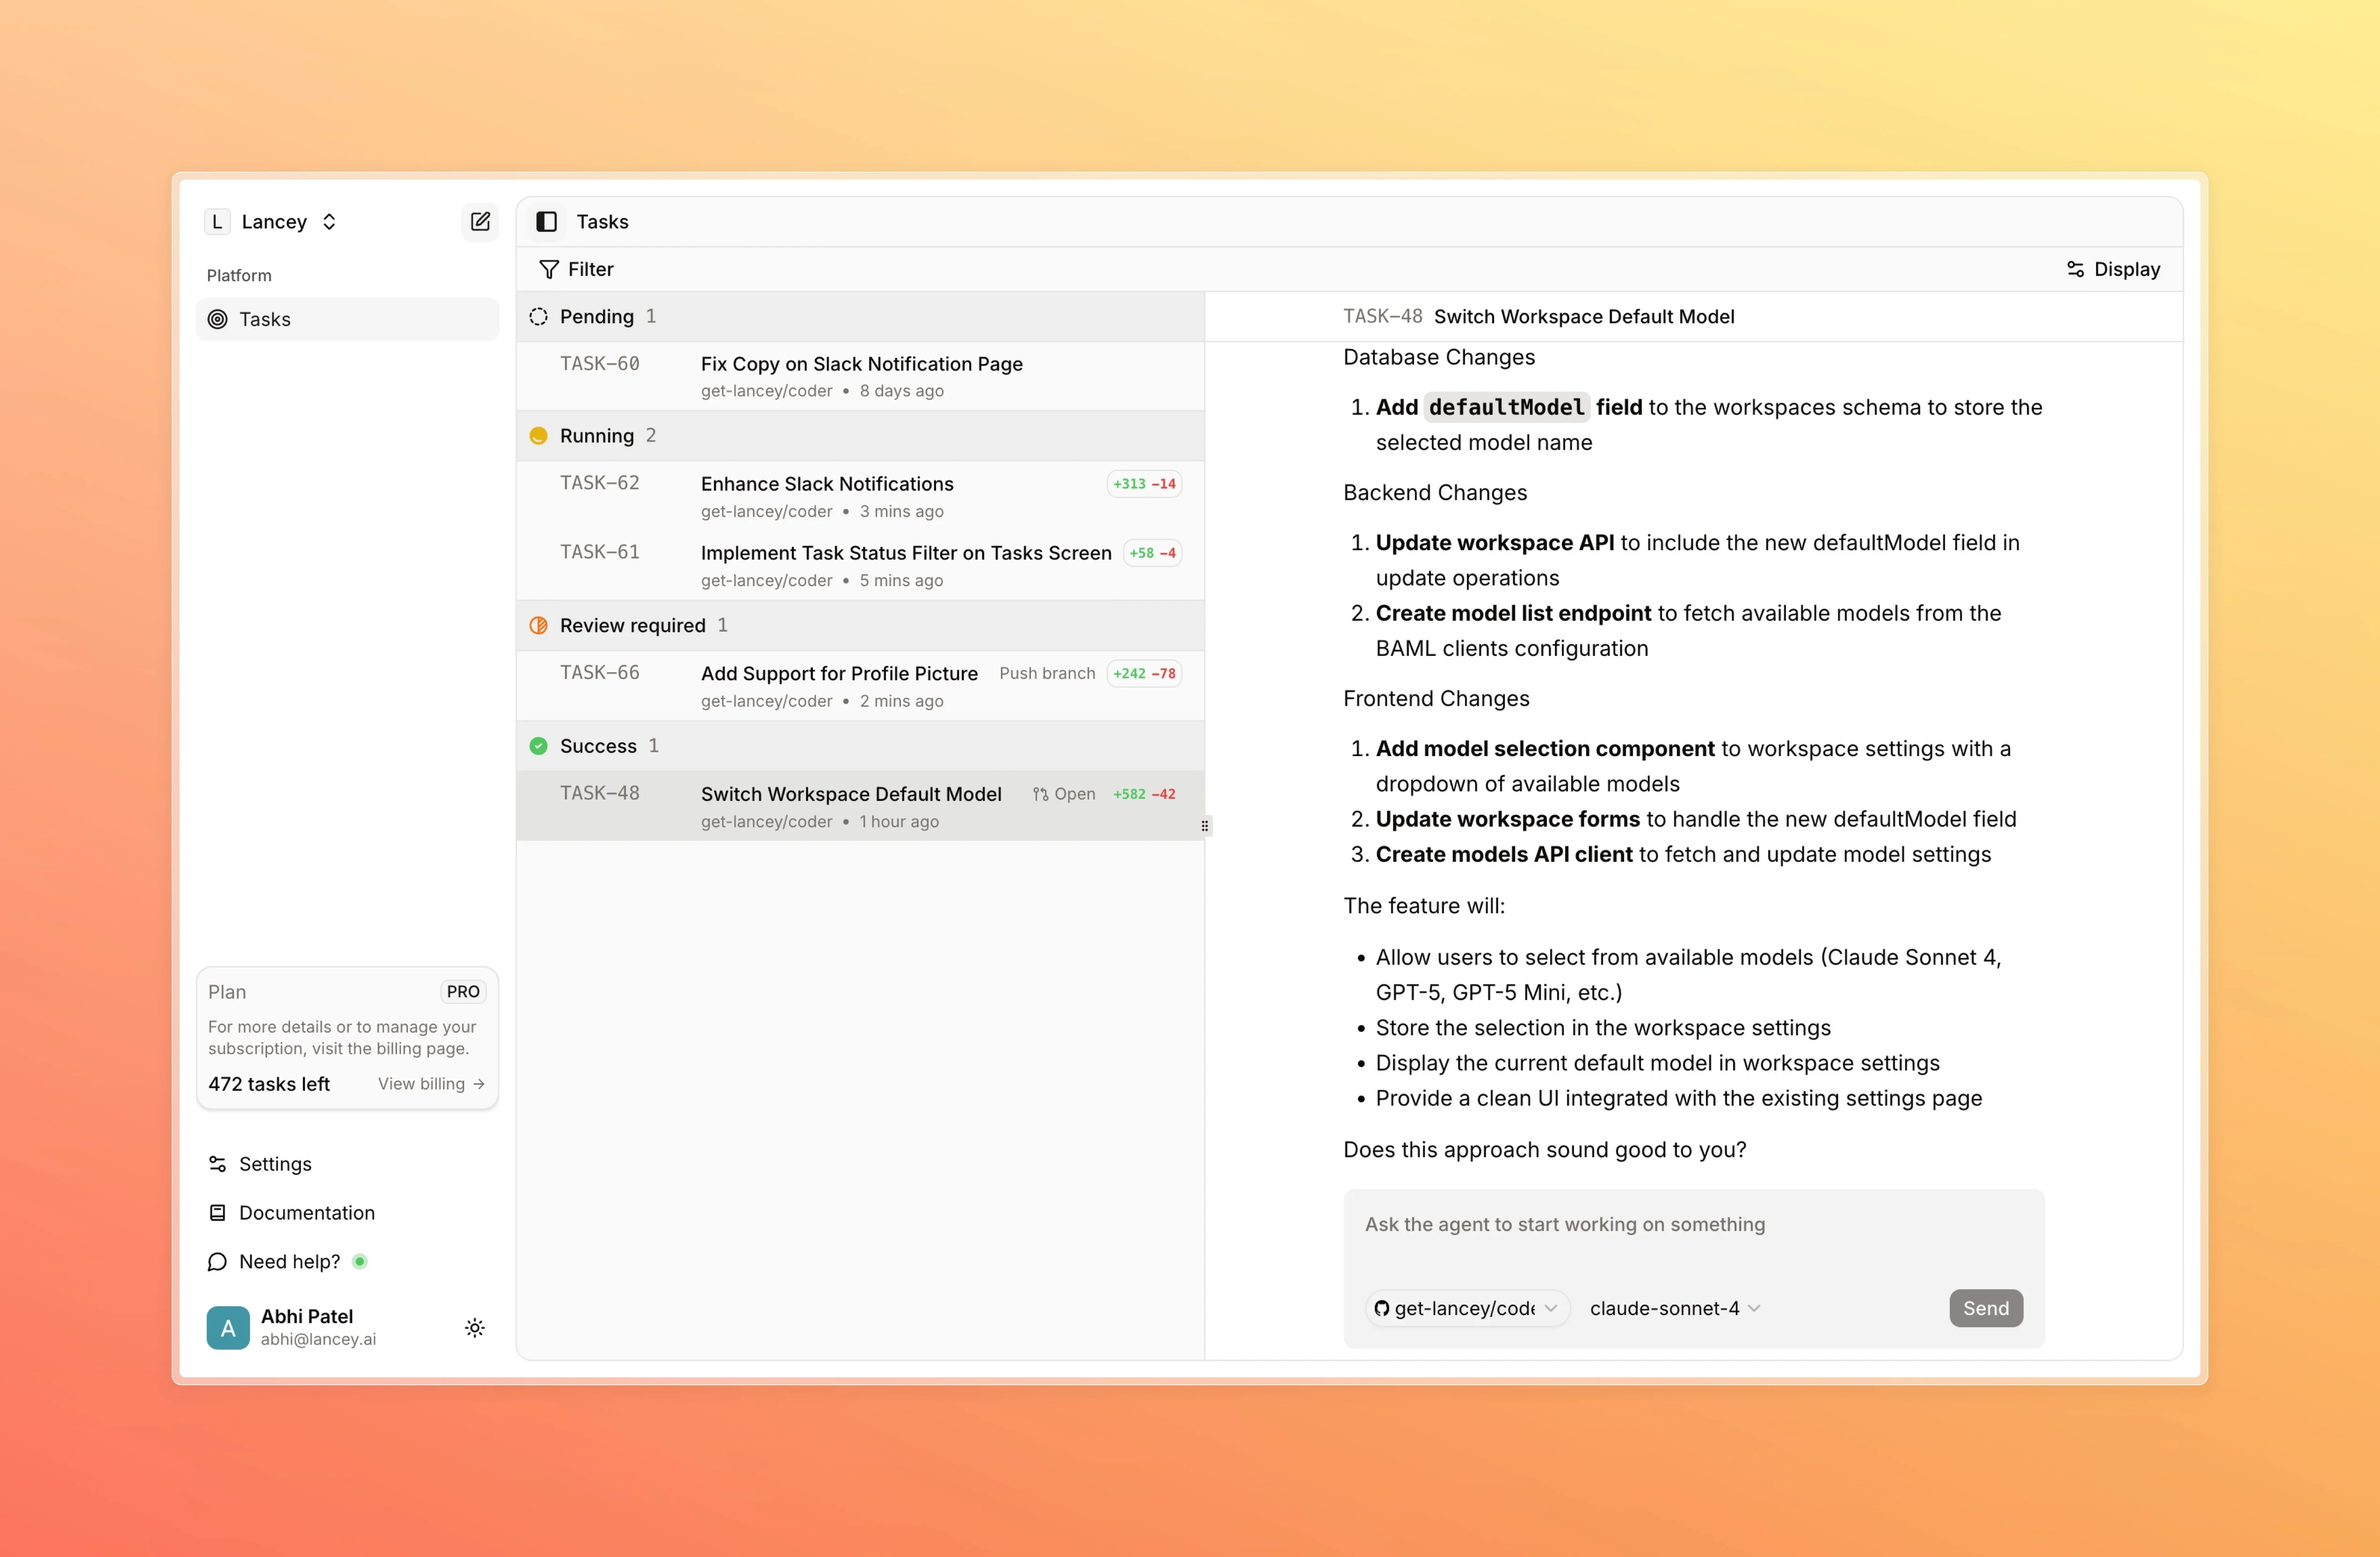Click the Pending status icon
Screen dimensions: 2380x1557
click(538, 316)
